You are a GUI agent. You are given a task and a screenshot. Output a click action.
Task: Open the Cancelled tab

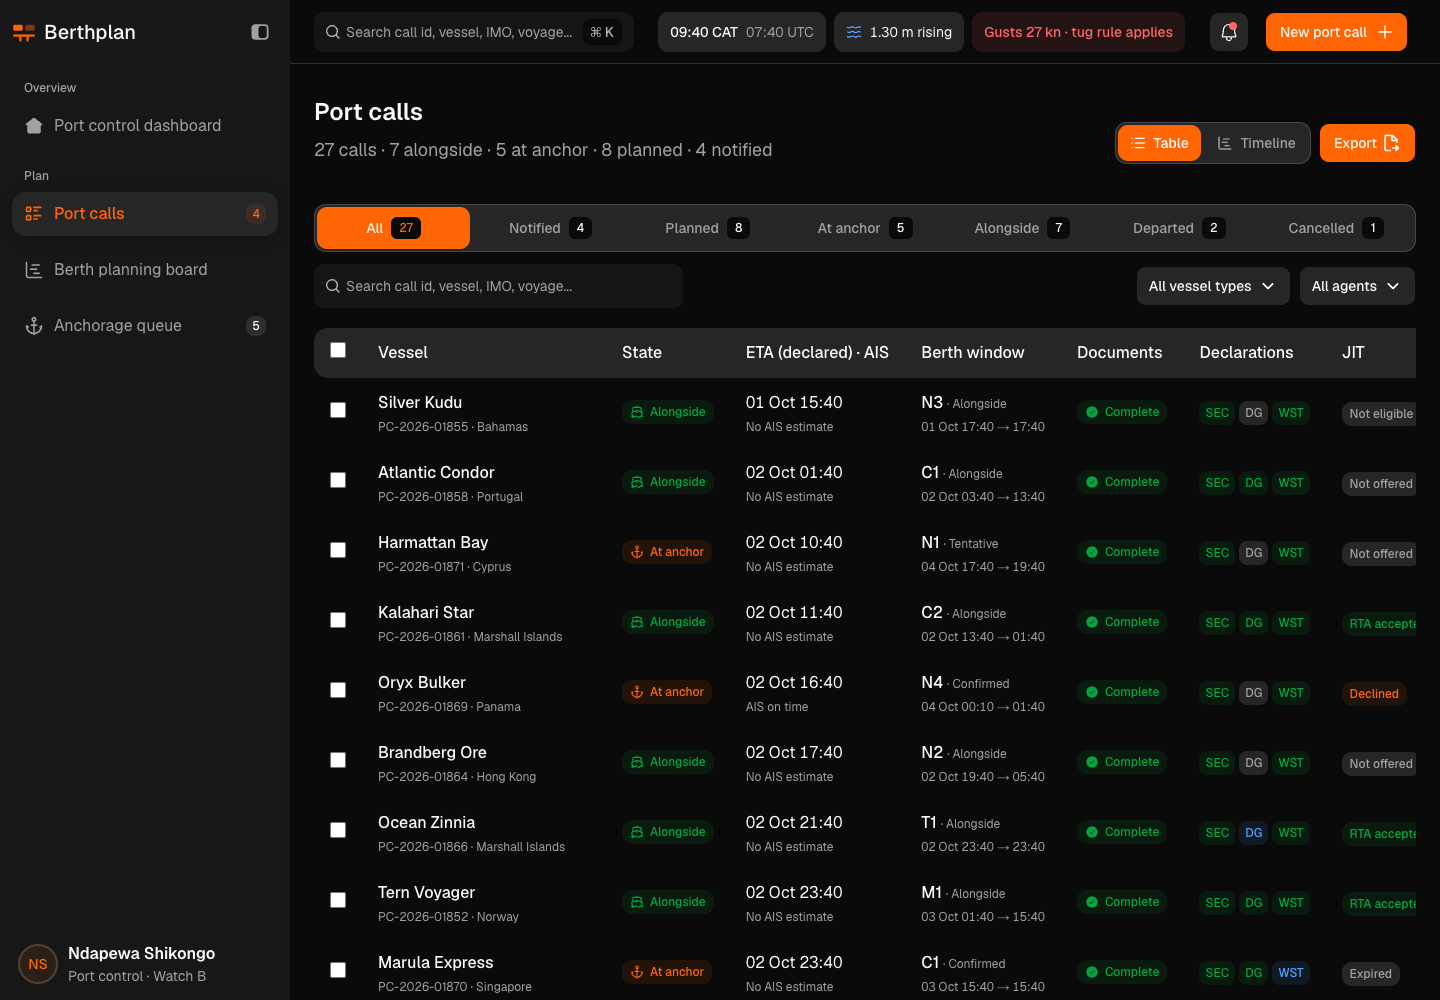[1335, 228]
